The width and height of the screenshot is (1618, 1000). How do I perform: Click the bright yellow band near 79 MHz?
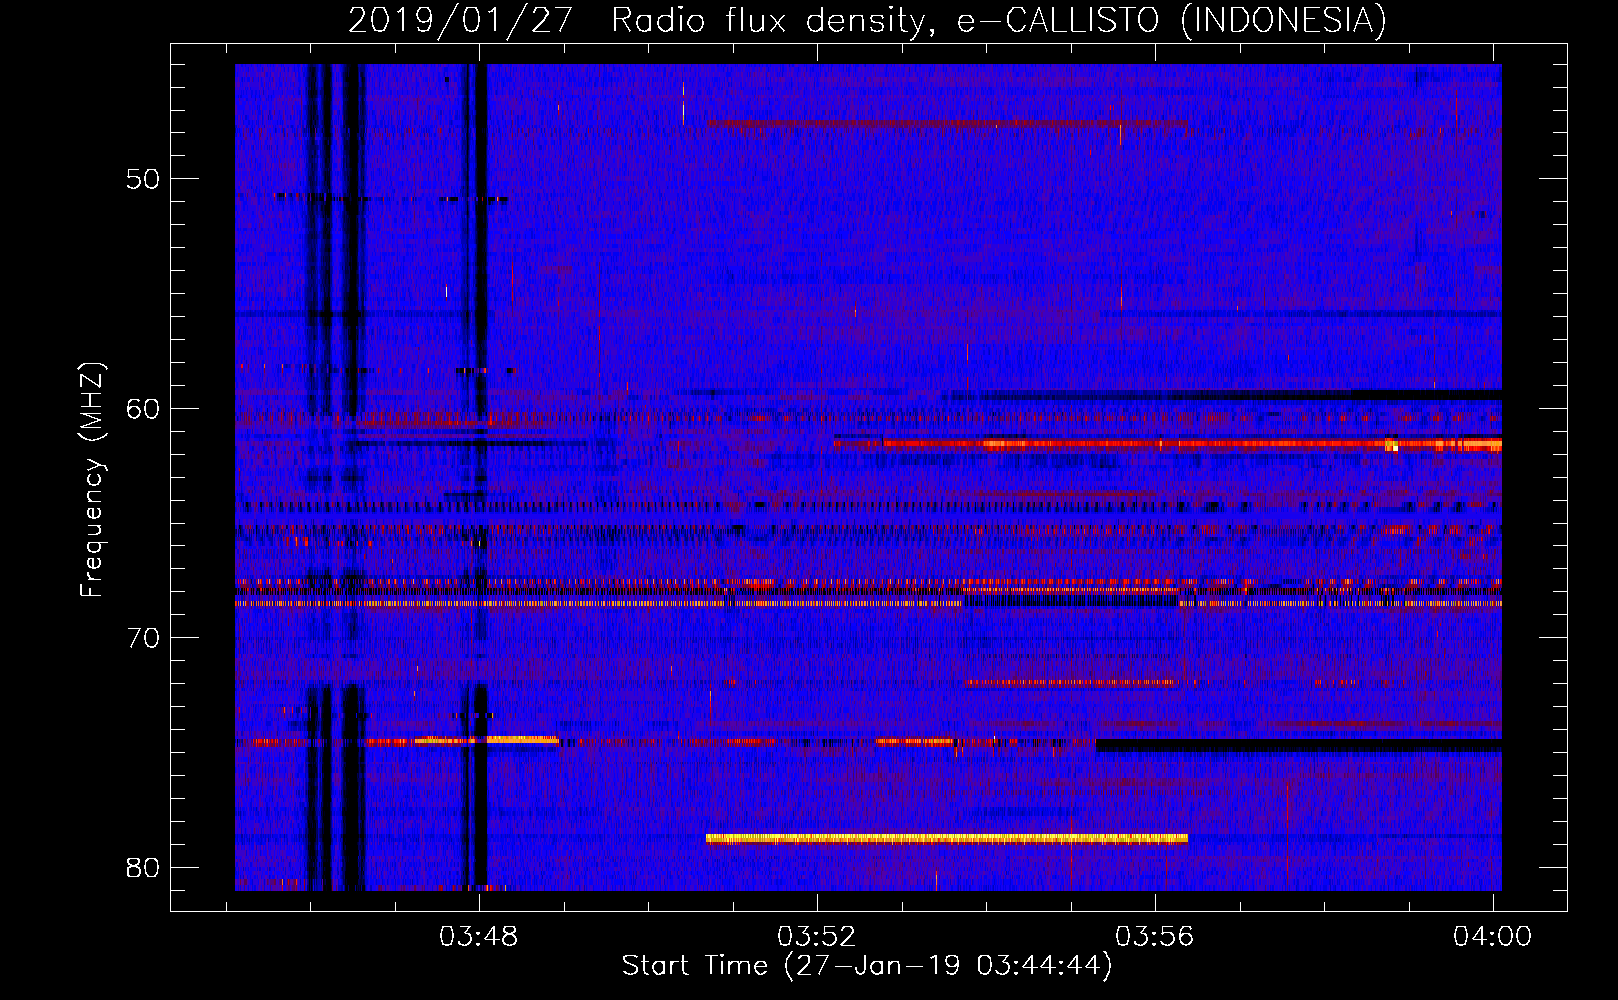(x=946, y=839)
